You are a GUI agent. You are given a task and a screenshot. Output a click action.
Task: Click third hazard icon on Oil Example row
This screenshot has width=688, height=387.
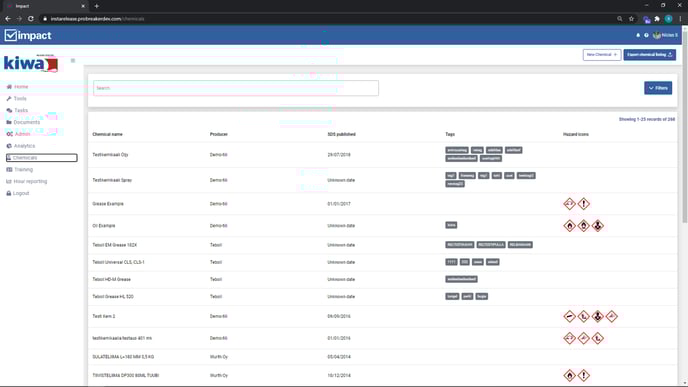[x=598, y=226]
